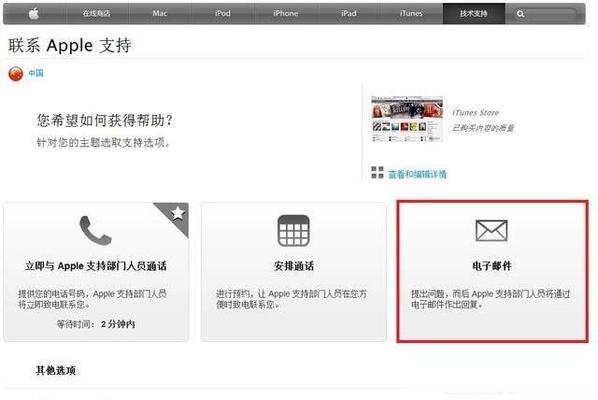This screenshot has width=598, height=400.
Task: Open the 查看和编辑详情 link
Action: tap(417, 174)
